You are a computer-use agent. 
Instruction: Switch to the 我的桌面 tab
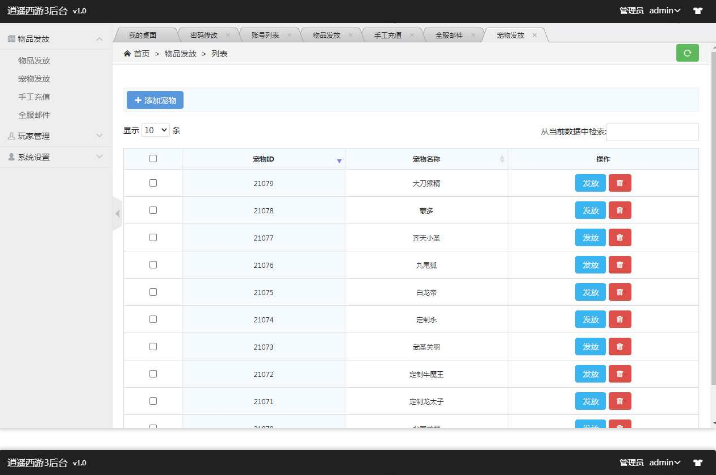(143, 35)
